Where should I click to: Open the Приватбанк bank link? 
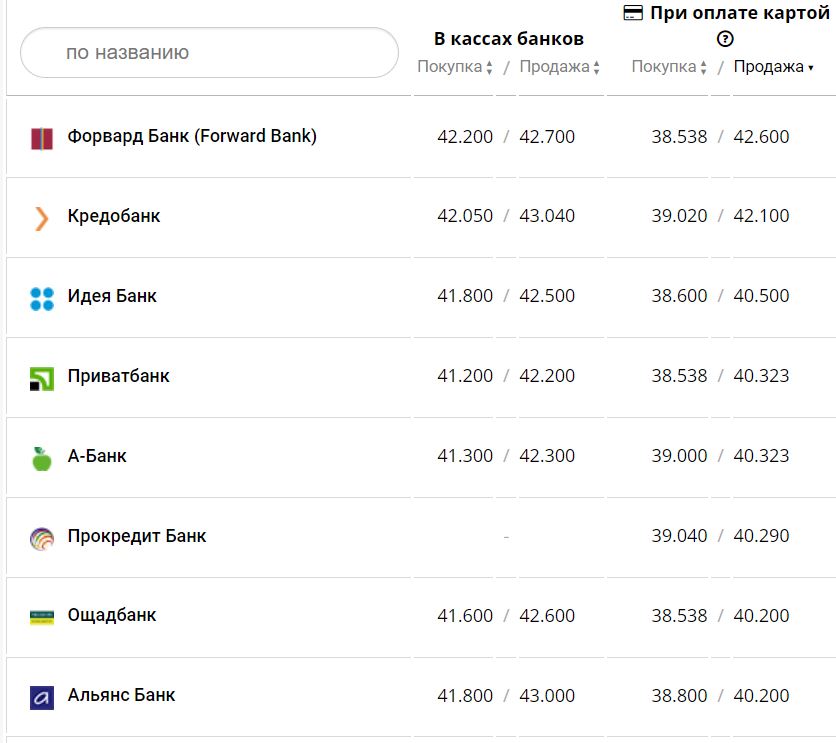point(119,376)
